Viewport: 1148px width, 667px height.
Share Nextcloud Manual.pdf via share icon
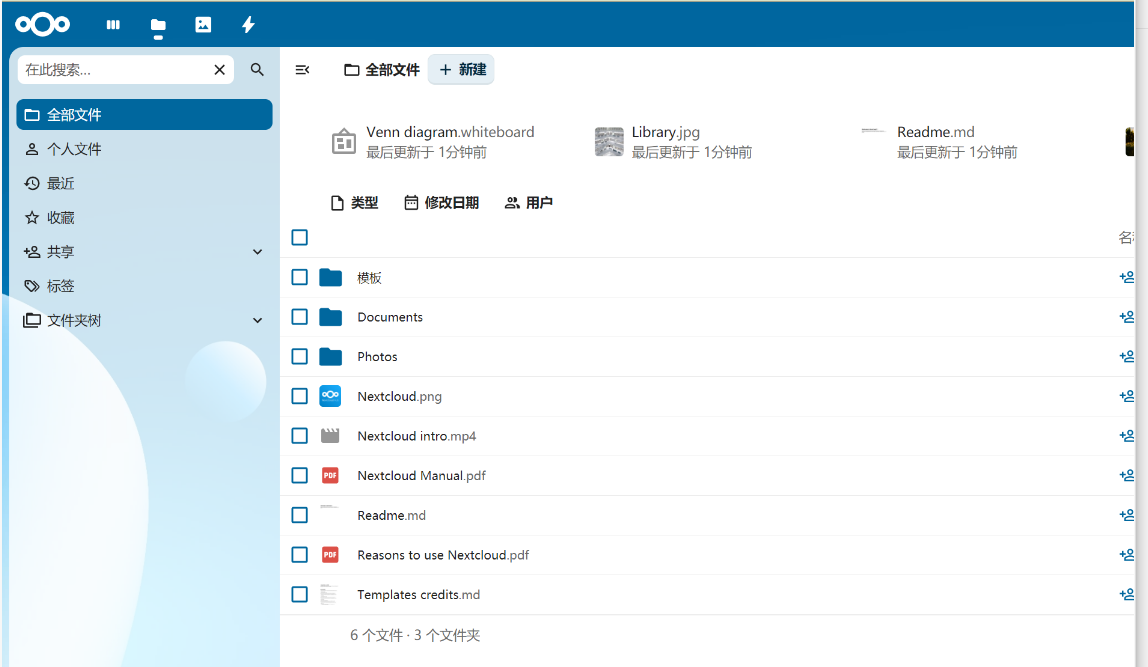pyautogui.click(x=1127, y=474)
